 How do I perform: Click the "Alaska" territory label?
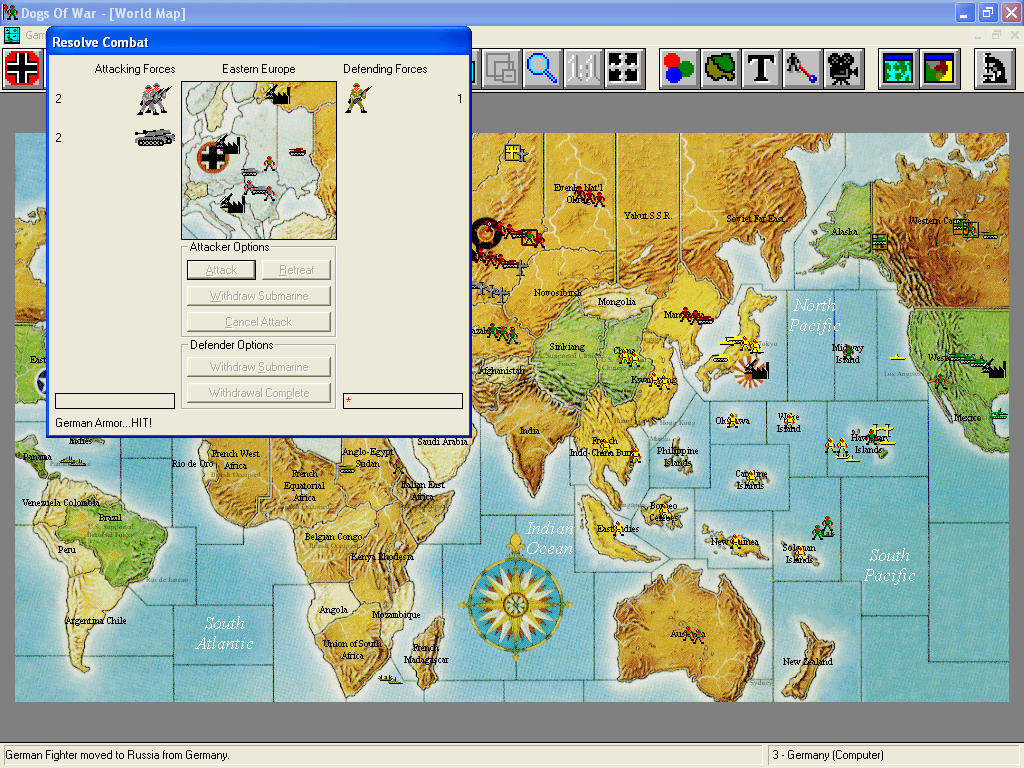tap(844, 231)
